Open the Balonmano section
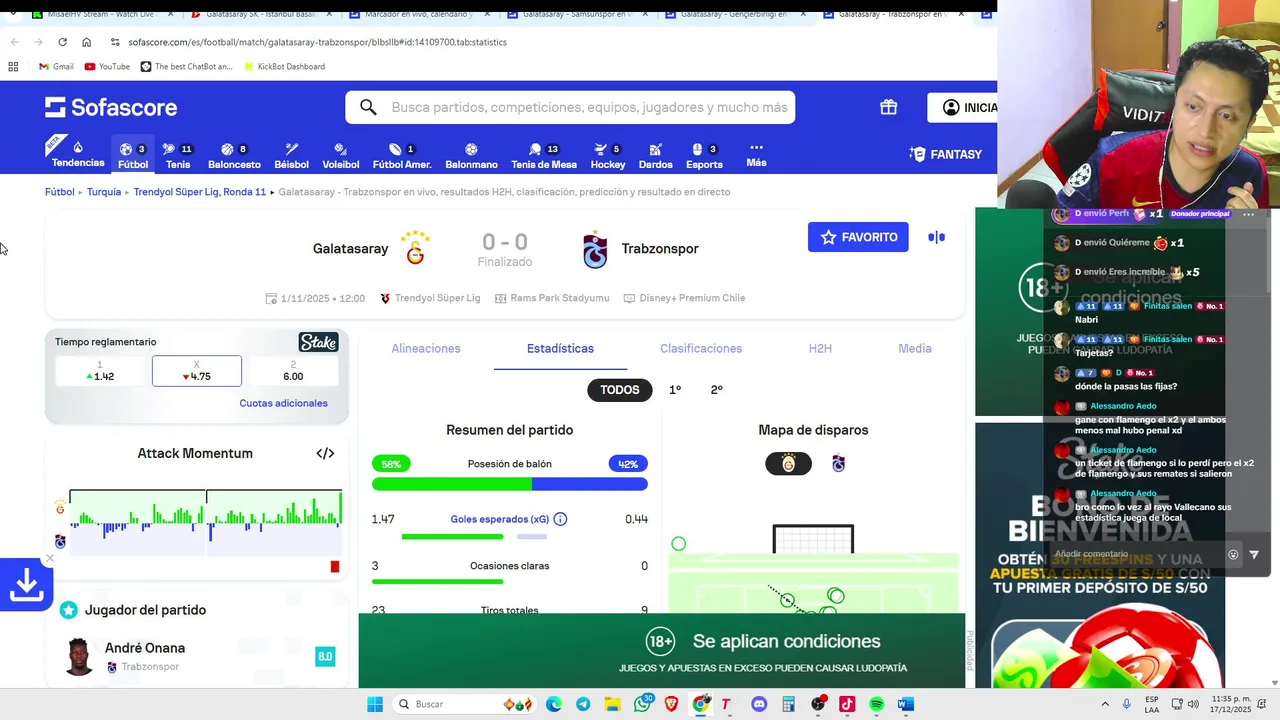1280x720 pixels. 471,154
